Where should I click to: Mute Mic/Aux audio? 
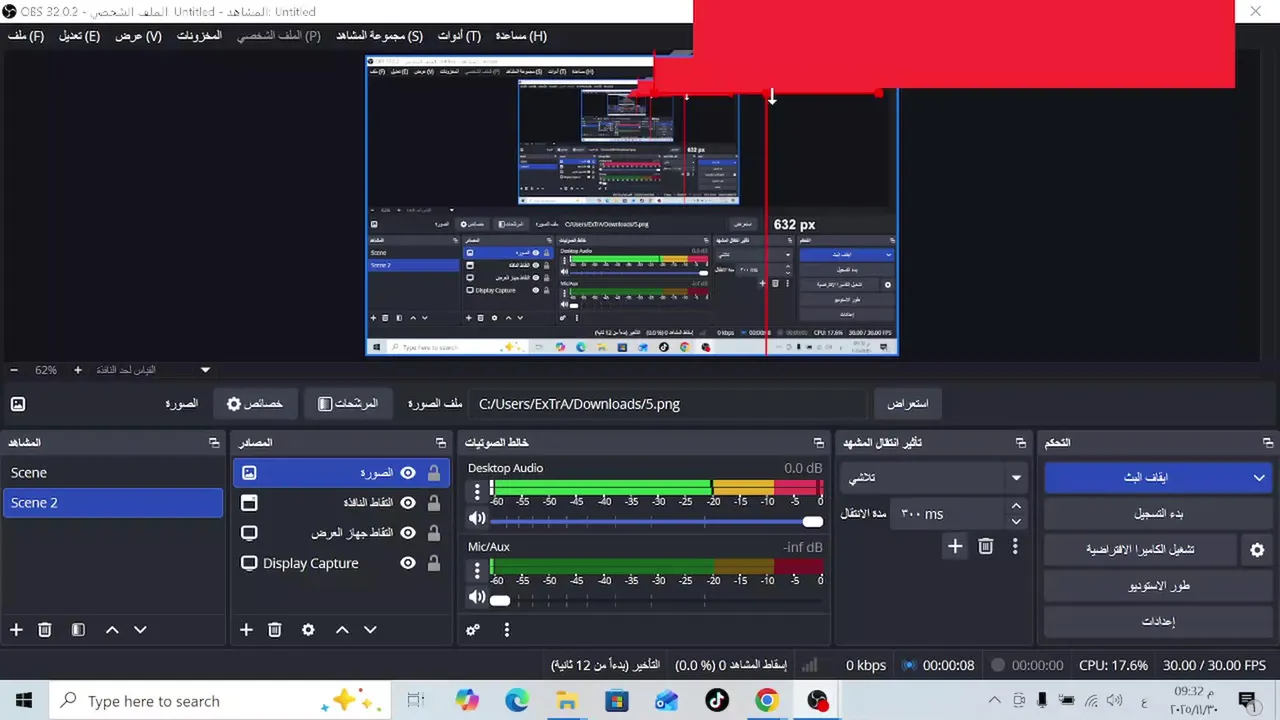coord(477,598)
